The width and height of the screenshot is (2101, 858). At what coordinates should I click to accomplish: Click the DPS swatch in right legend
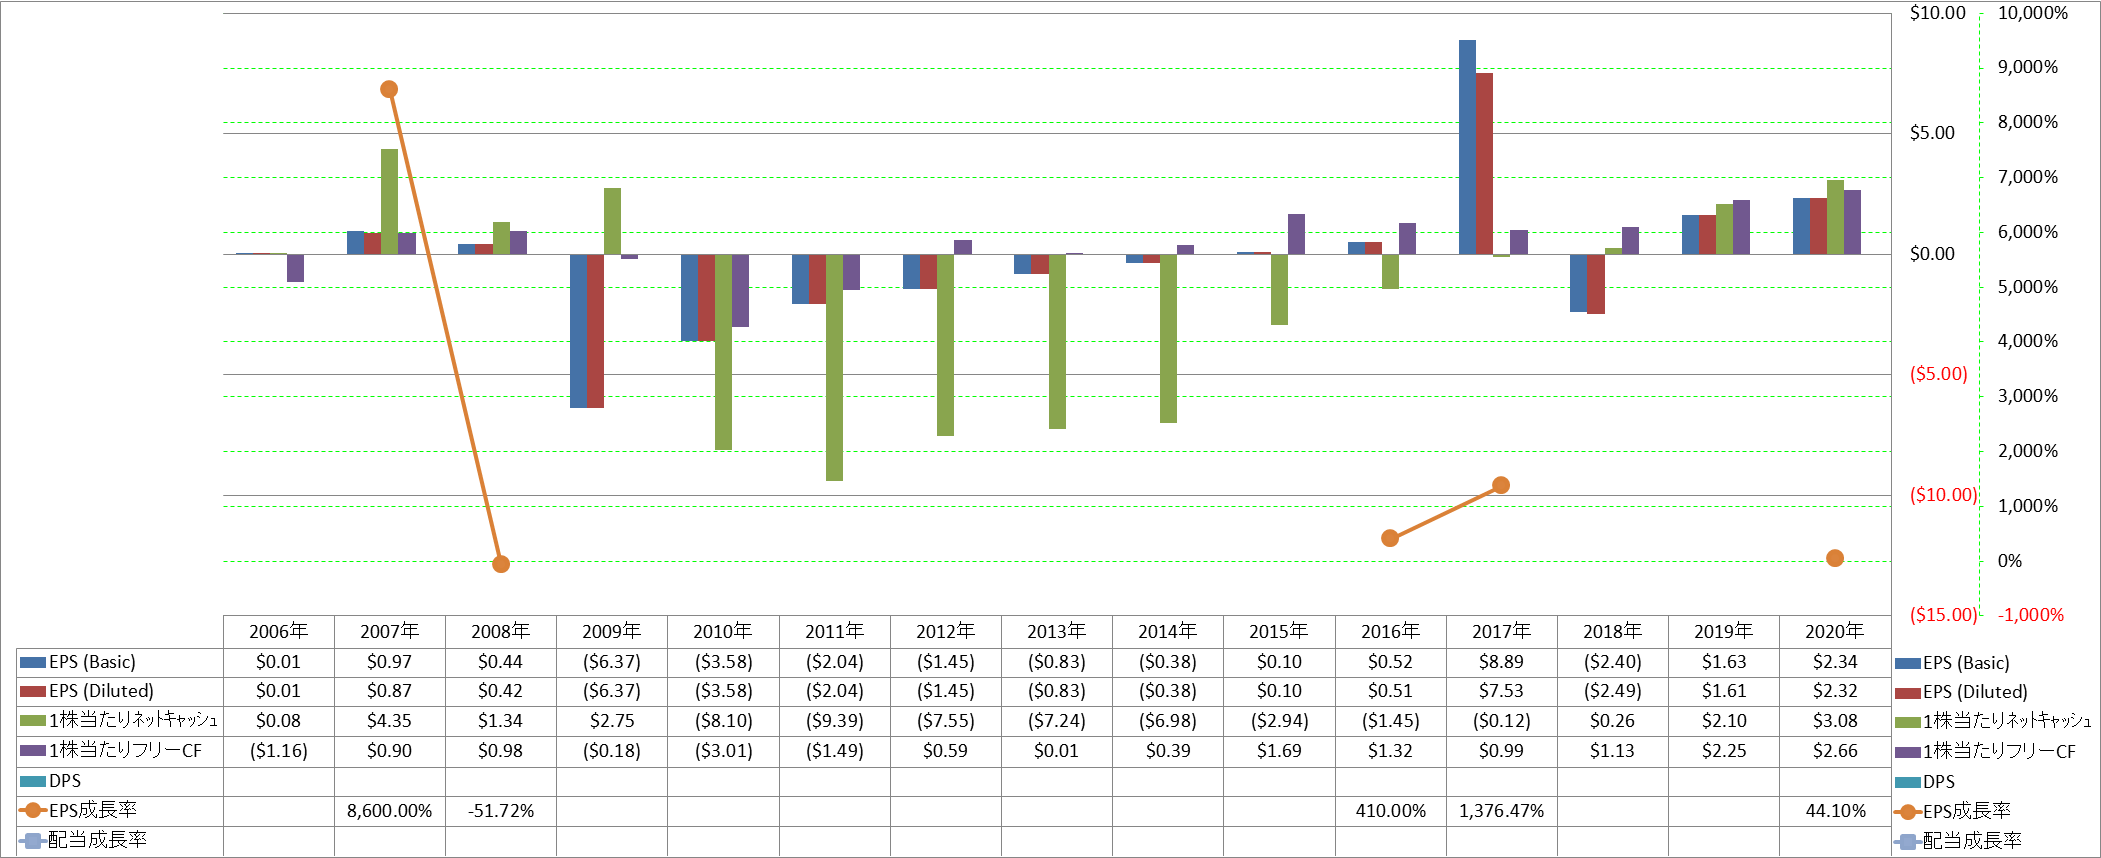pyautogui.click(x=1907, y=782)
